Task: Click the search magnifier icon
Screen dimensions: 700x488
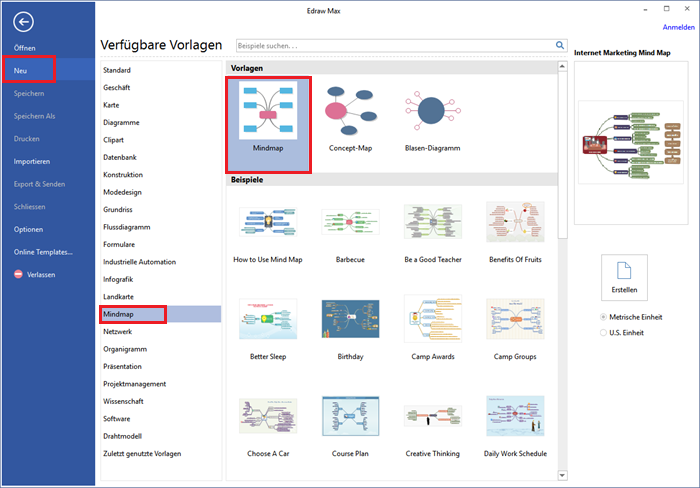Action: click(560, 45)
